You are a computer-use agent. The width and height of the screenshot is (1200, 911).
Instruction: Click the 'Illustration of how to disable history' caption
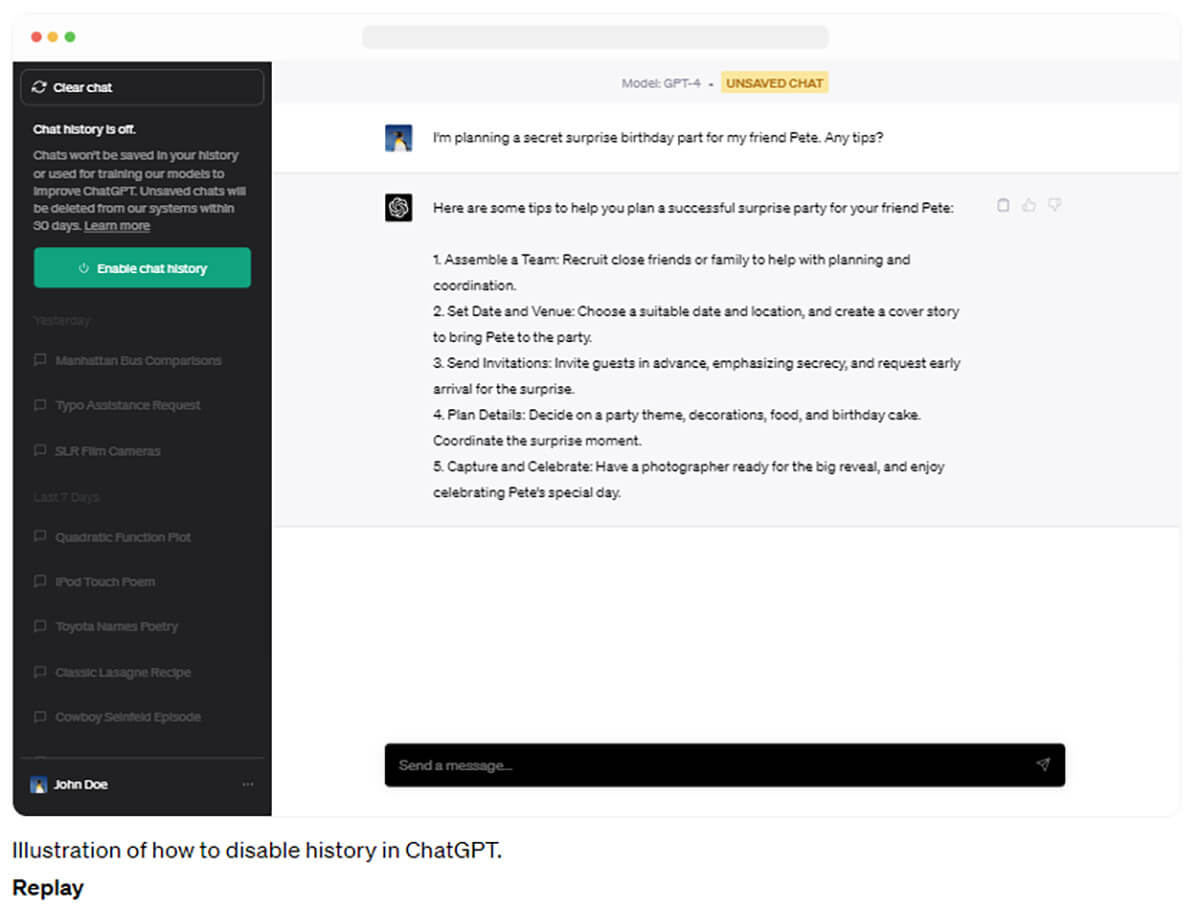click(x=257, y=851)
